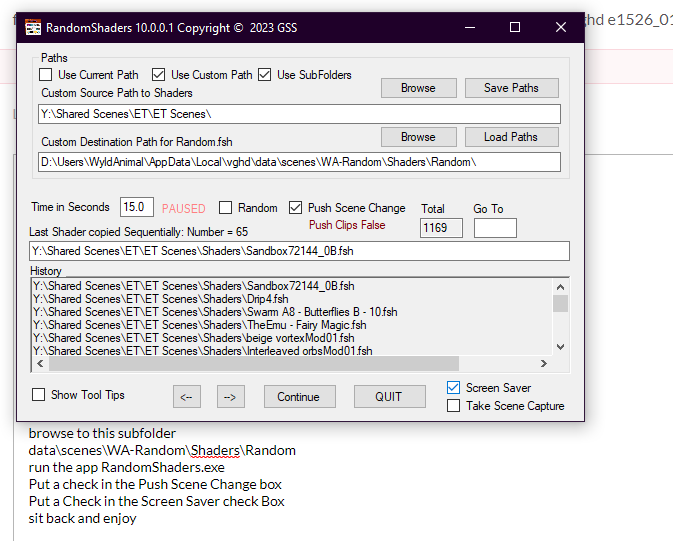The width and height of the screenshot is (673, 541).
Task: Click the previous shader arrow button
Action: (186, 397)
